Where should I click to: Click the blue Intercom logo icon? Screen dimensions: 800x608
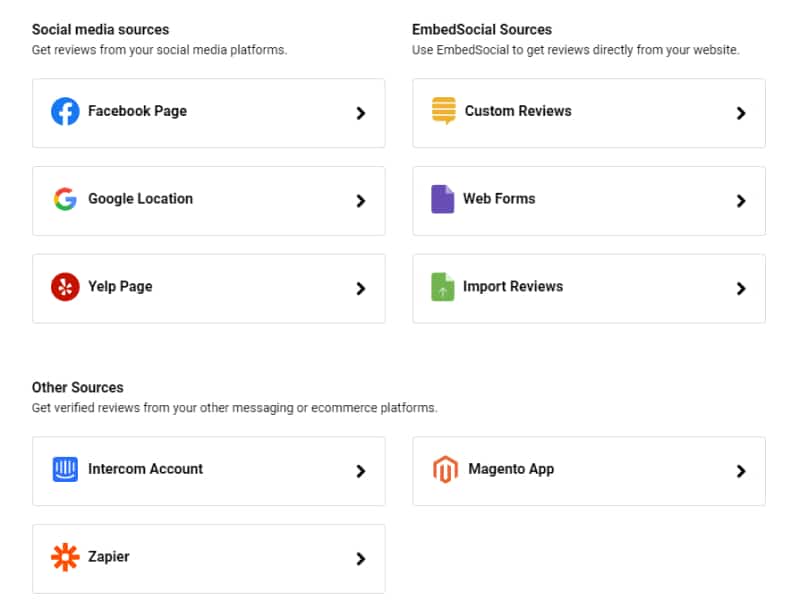point(65,469)
